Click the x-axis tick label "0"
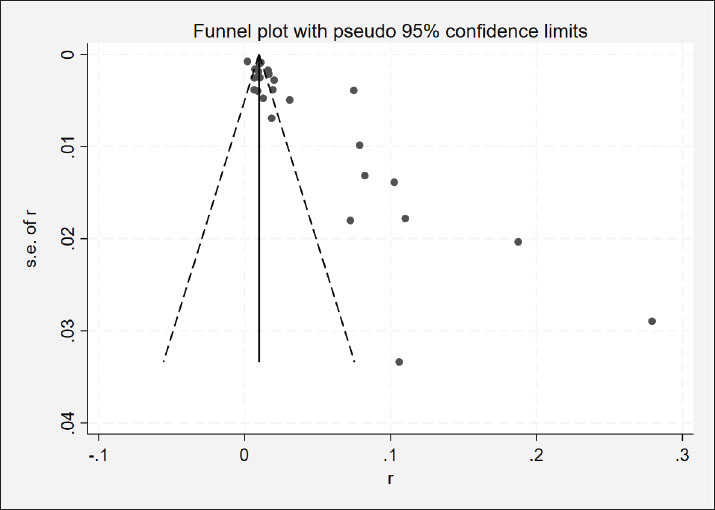This screenshot has width=715, height=510. pyautogui.click(x=245, y=456)
